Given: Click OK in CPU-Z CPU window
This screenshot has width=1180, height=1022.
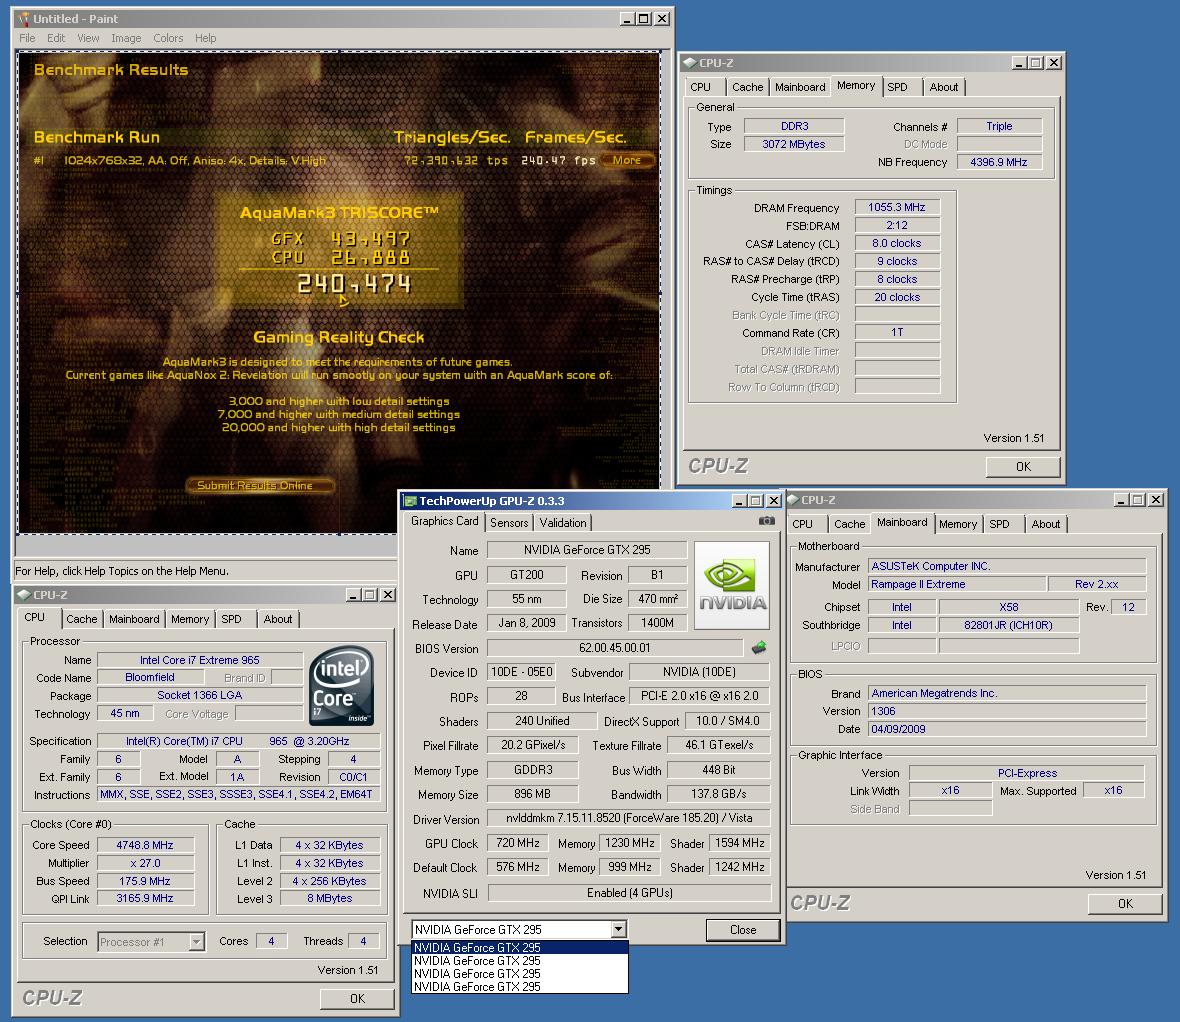Looking at the screenshot, I should (357, 999).
